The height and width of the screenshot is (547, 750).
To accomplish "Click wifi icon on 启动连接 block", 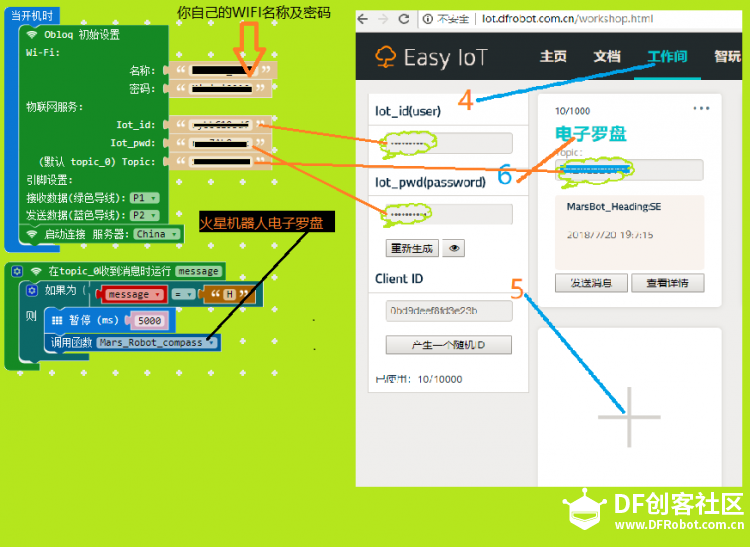I will 32,234.
